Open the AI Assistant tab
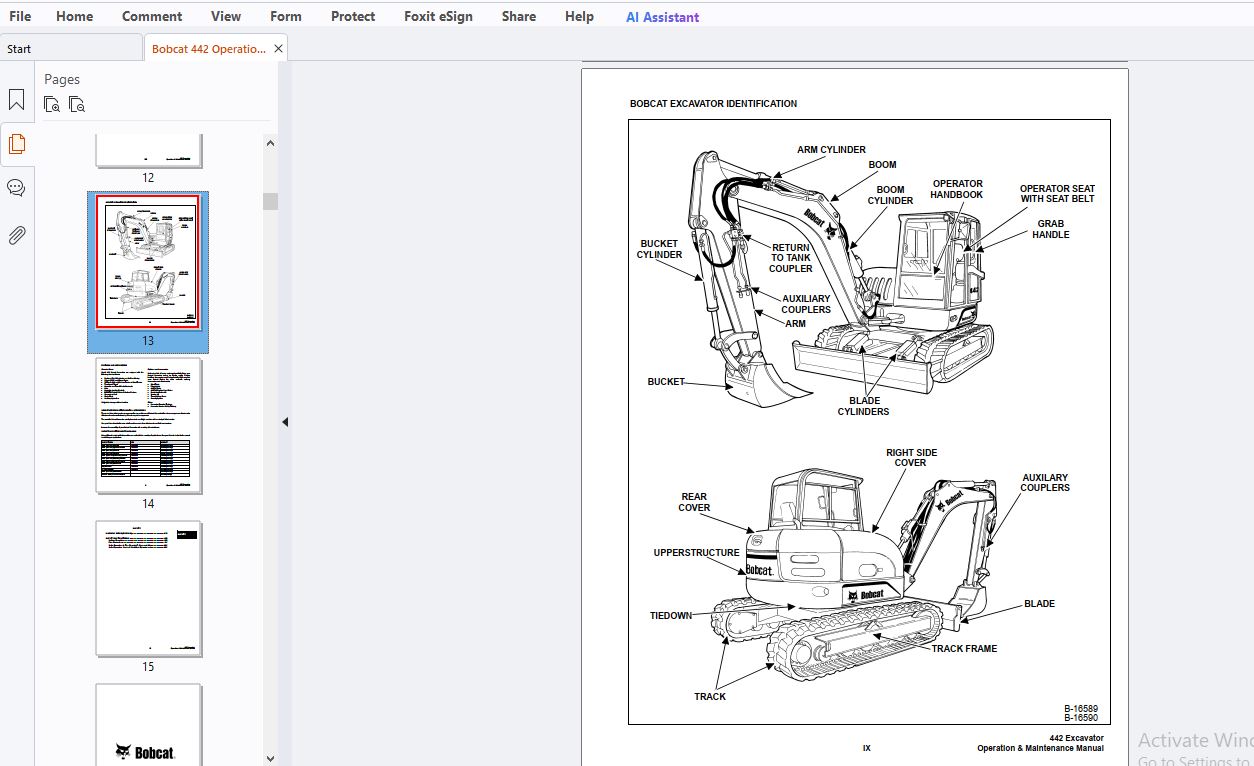 (662, 17)
